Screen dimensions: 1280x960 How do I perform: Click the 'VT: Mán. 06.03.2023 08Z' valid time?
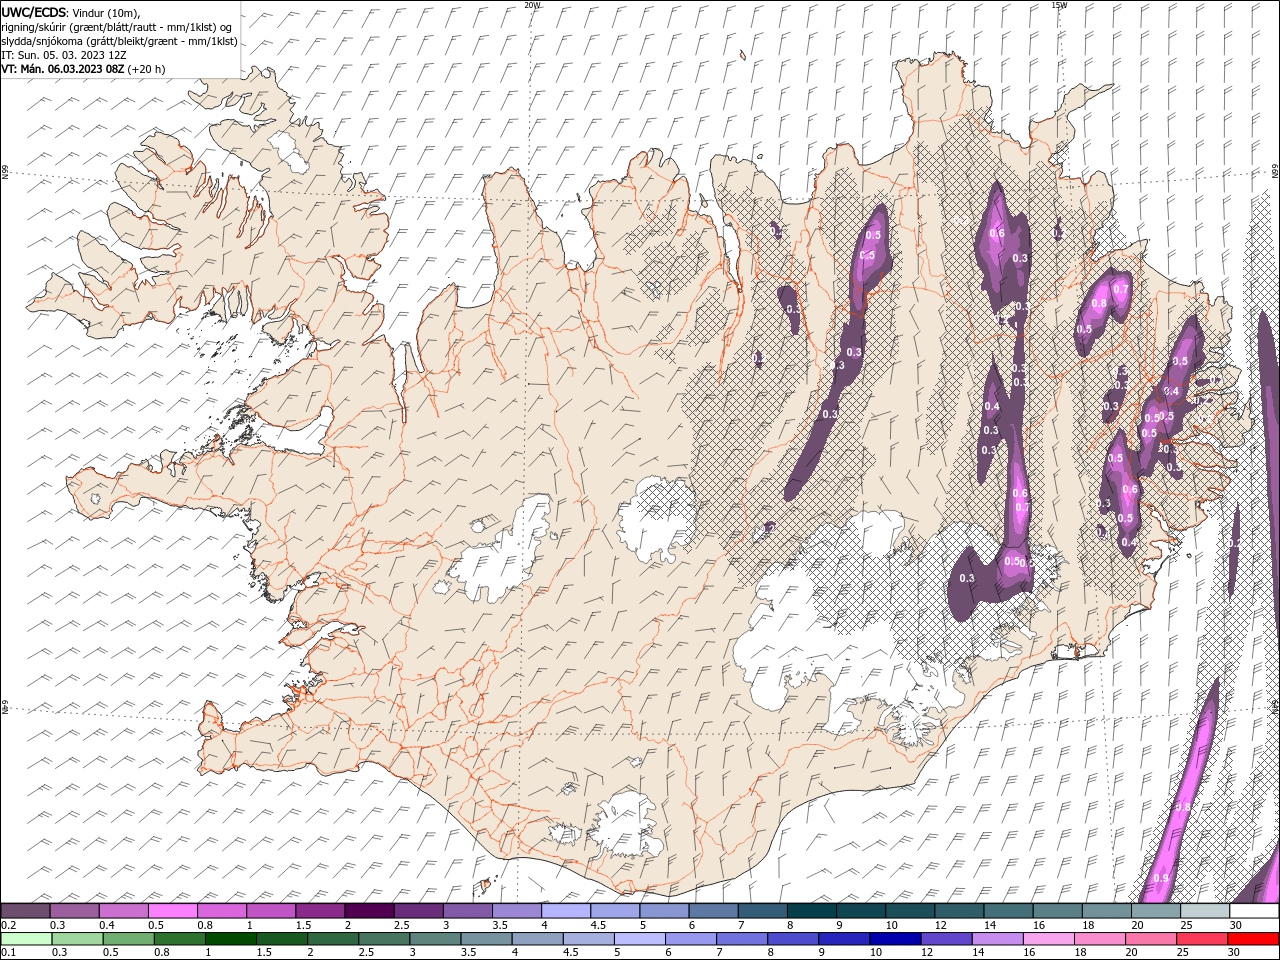[62, 69]
